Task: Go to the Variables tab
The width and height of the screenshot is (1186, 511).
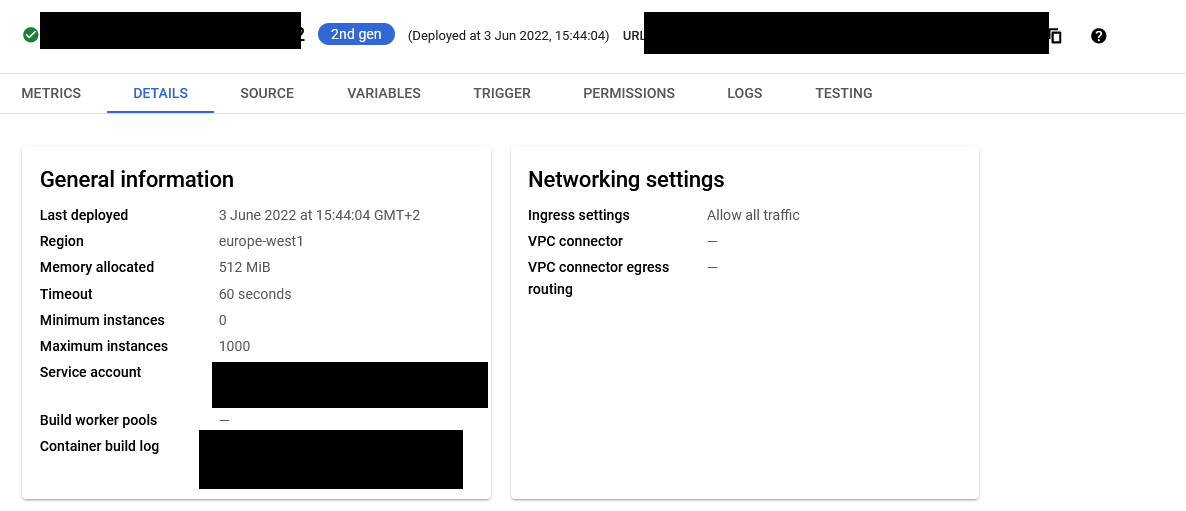Action: [x=384, y=93]
